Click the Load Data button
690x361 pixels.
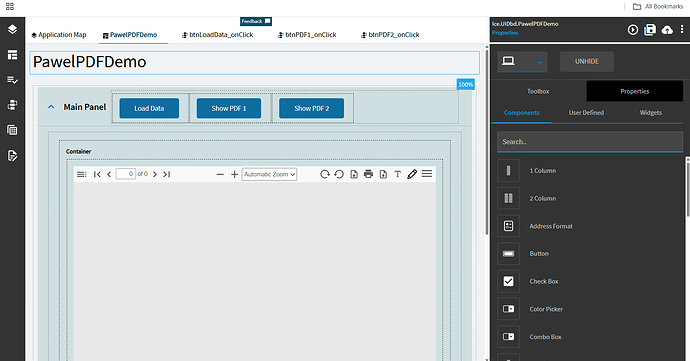point(149,108)
